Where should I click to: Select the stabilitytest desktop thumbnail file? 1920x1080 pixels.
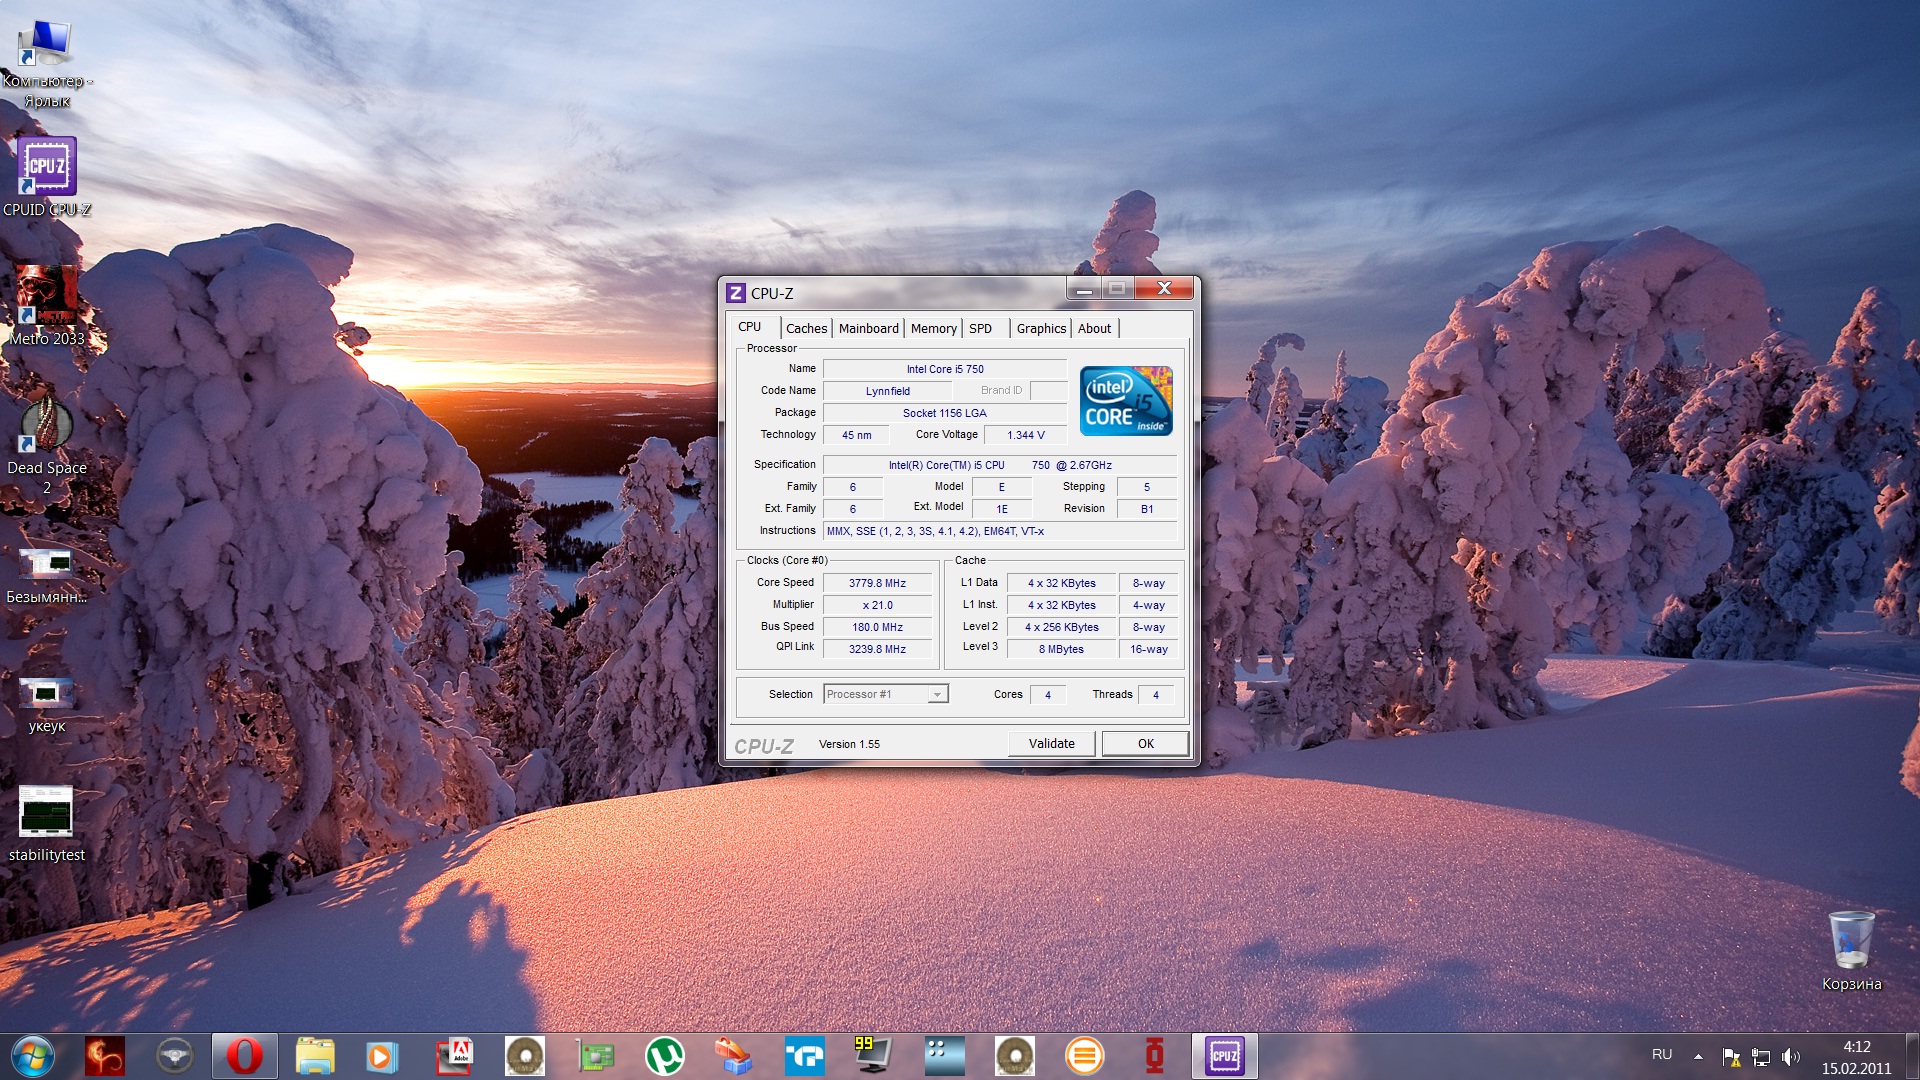click(x=47, y=823)
